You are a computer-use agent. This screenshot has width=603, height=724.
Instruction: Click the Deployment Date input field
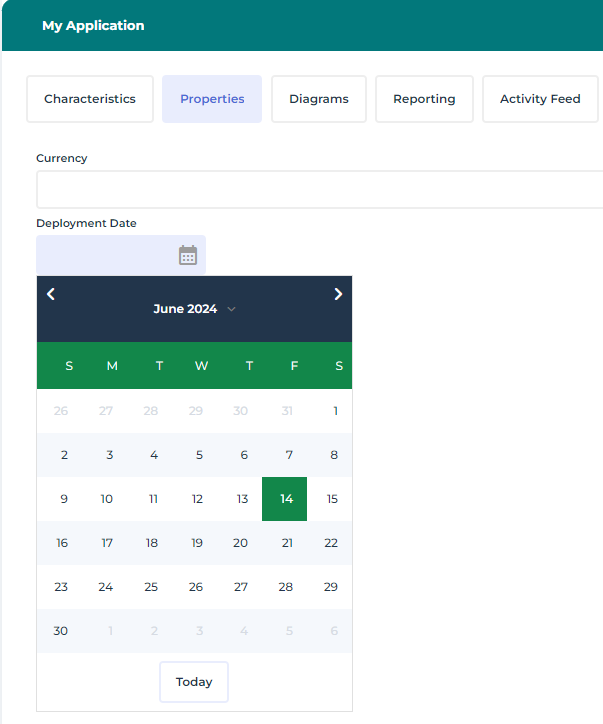click(105, 255)
